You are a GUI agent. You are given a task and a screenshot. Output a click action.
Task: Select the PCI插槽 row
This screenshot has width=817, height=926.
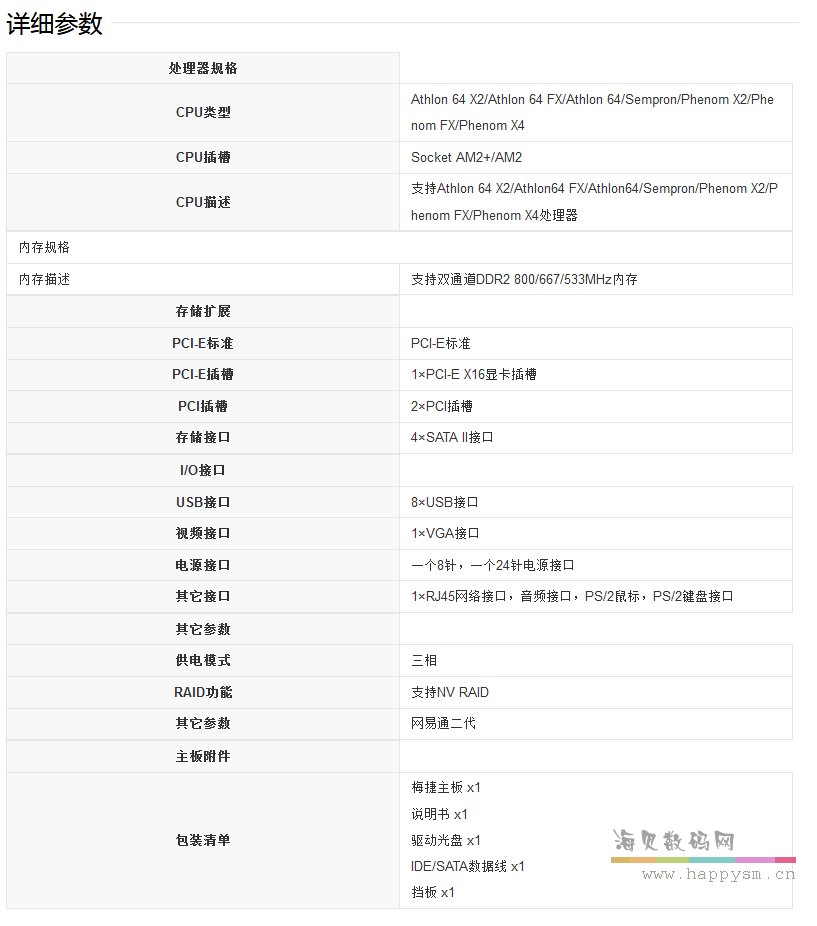(203, 406)
